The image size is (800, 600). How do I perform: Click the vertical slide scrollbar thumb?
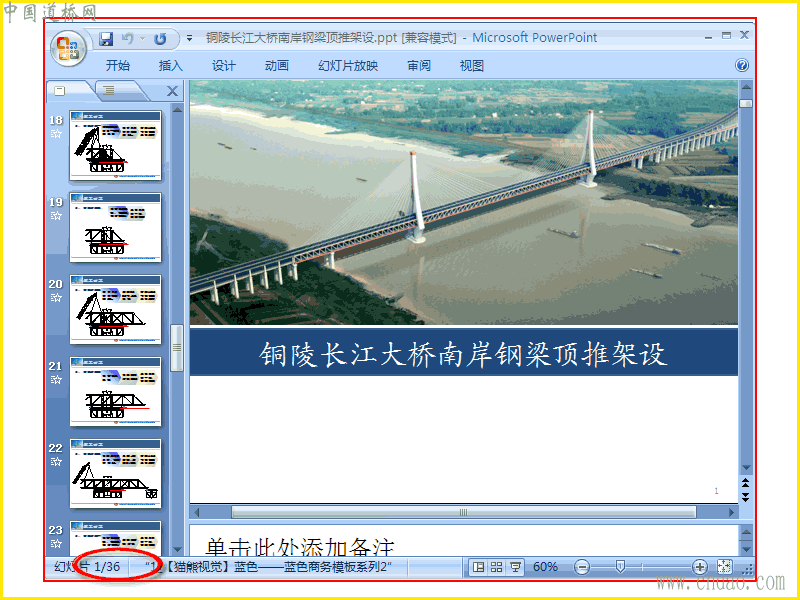pyautogui.click(x=746, y=103)
